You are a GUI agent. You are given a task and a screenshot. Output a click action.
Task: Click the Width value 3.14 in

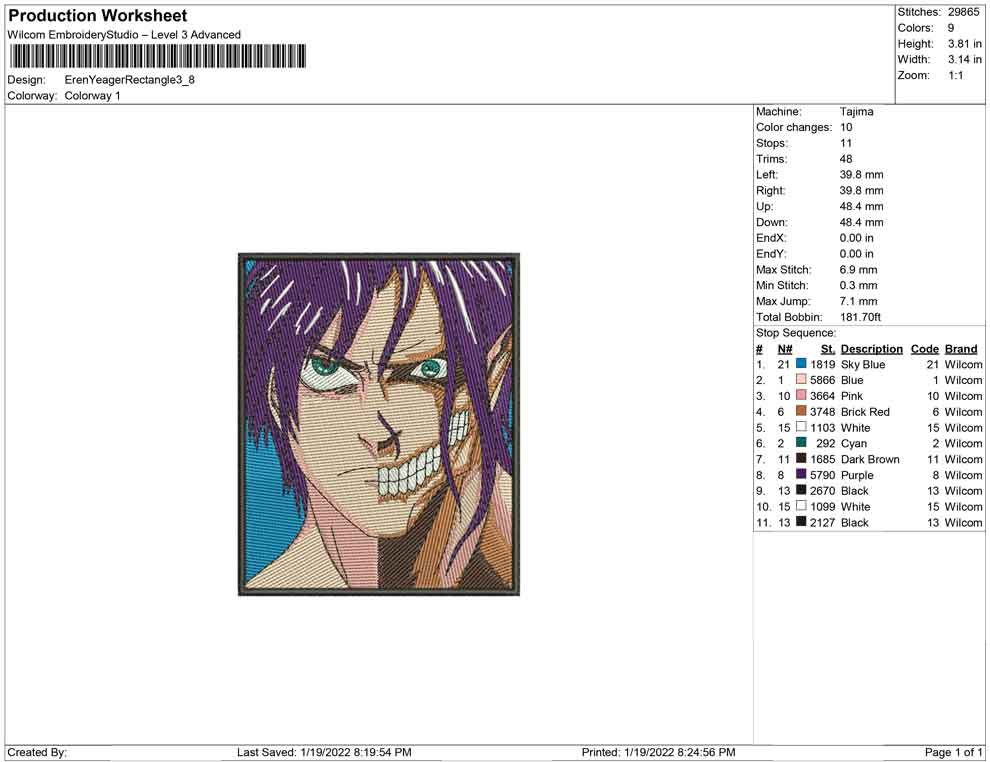point(965,59)
